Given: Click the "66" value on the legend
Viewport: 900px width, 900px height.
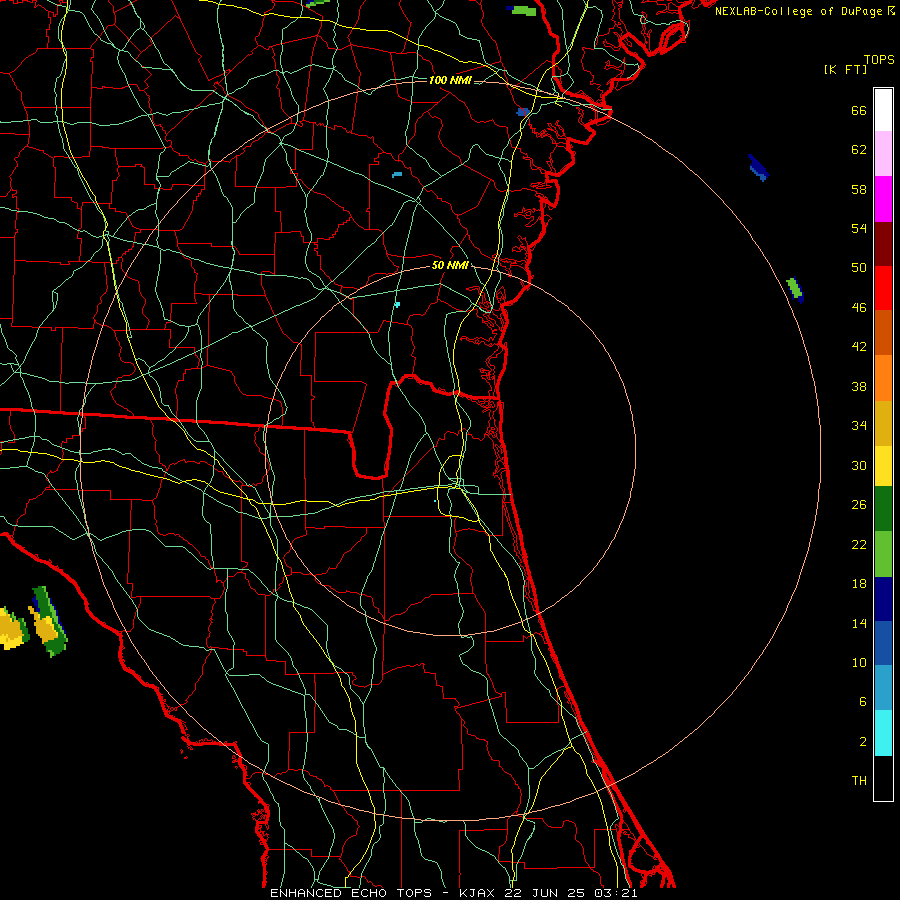Looking at the screenshot, I should 859,111.
